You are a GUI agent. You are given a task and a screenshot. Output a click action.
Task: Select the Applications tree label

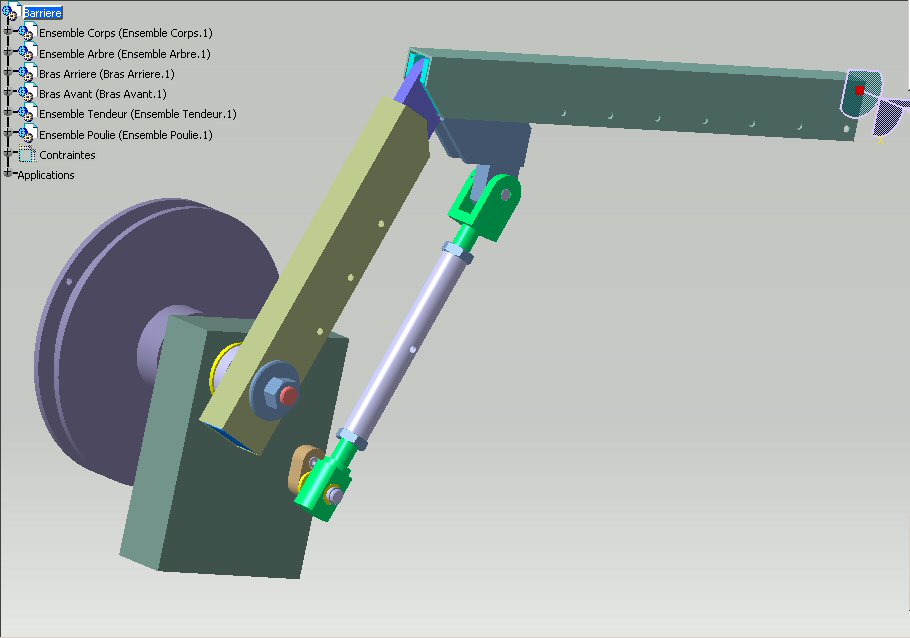point(46,175)
